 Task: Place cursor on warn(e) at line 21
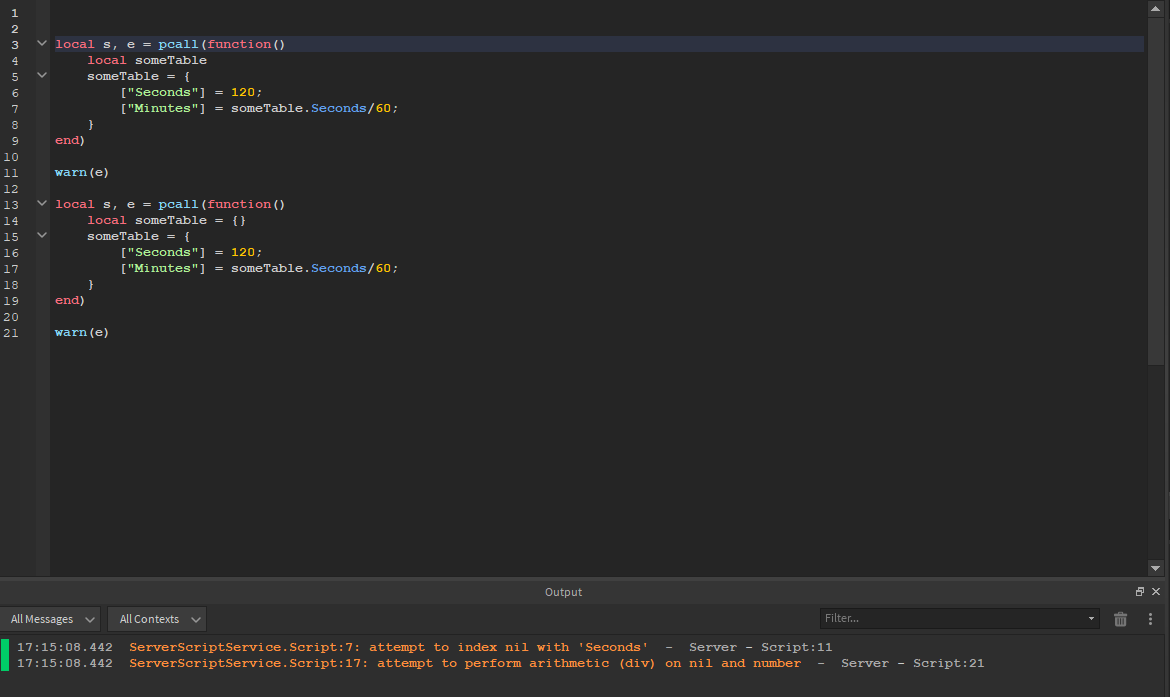click(x=82, y=332)
